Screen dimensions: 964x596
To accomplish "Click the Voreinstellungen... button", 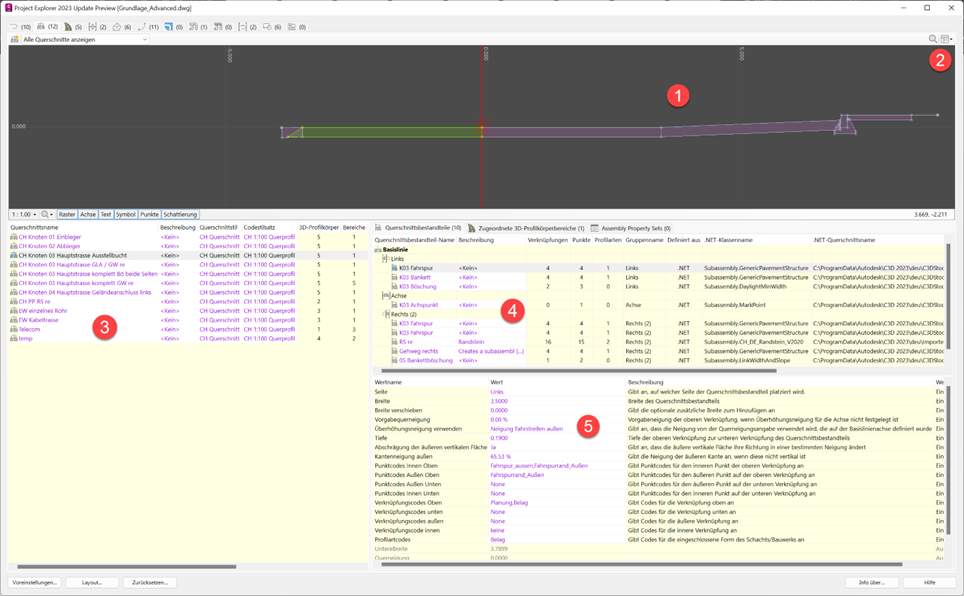I will 35,582.
